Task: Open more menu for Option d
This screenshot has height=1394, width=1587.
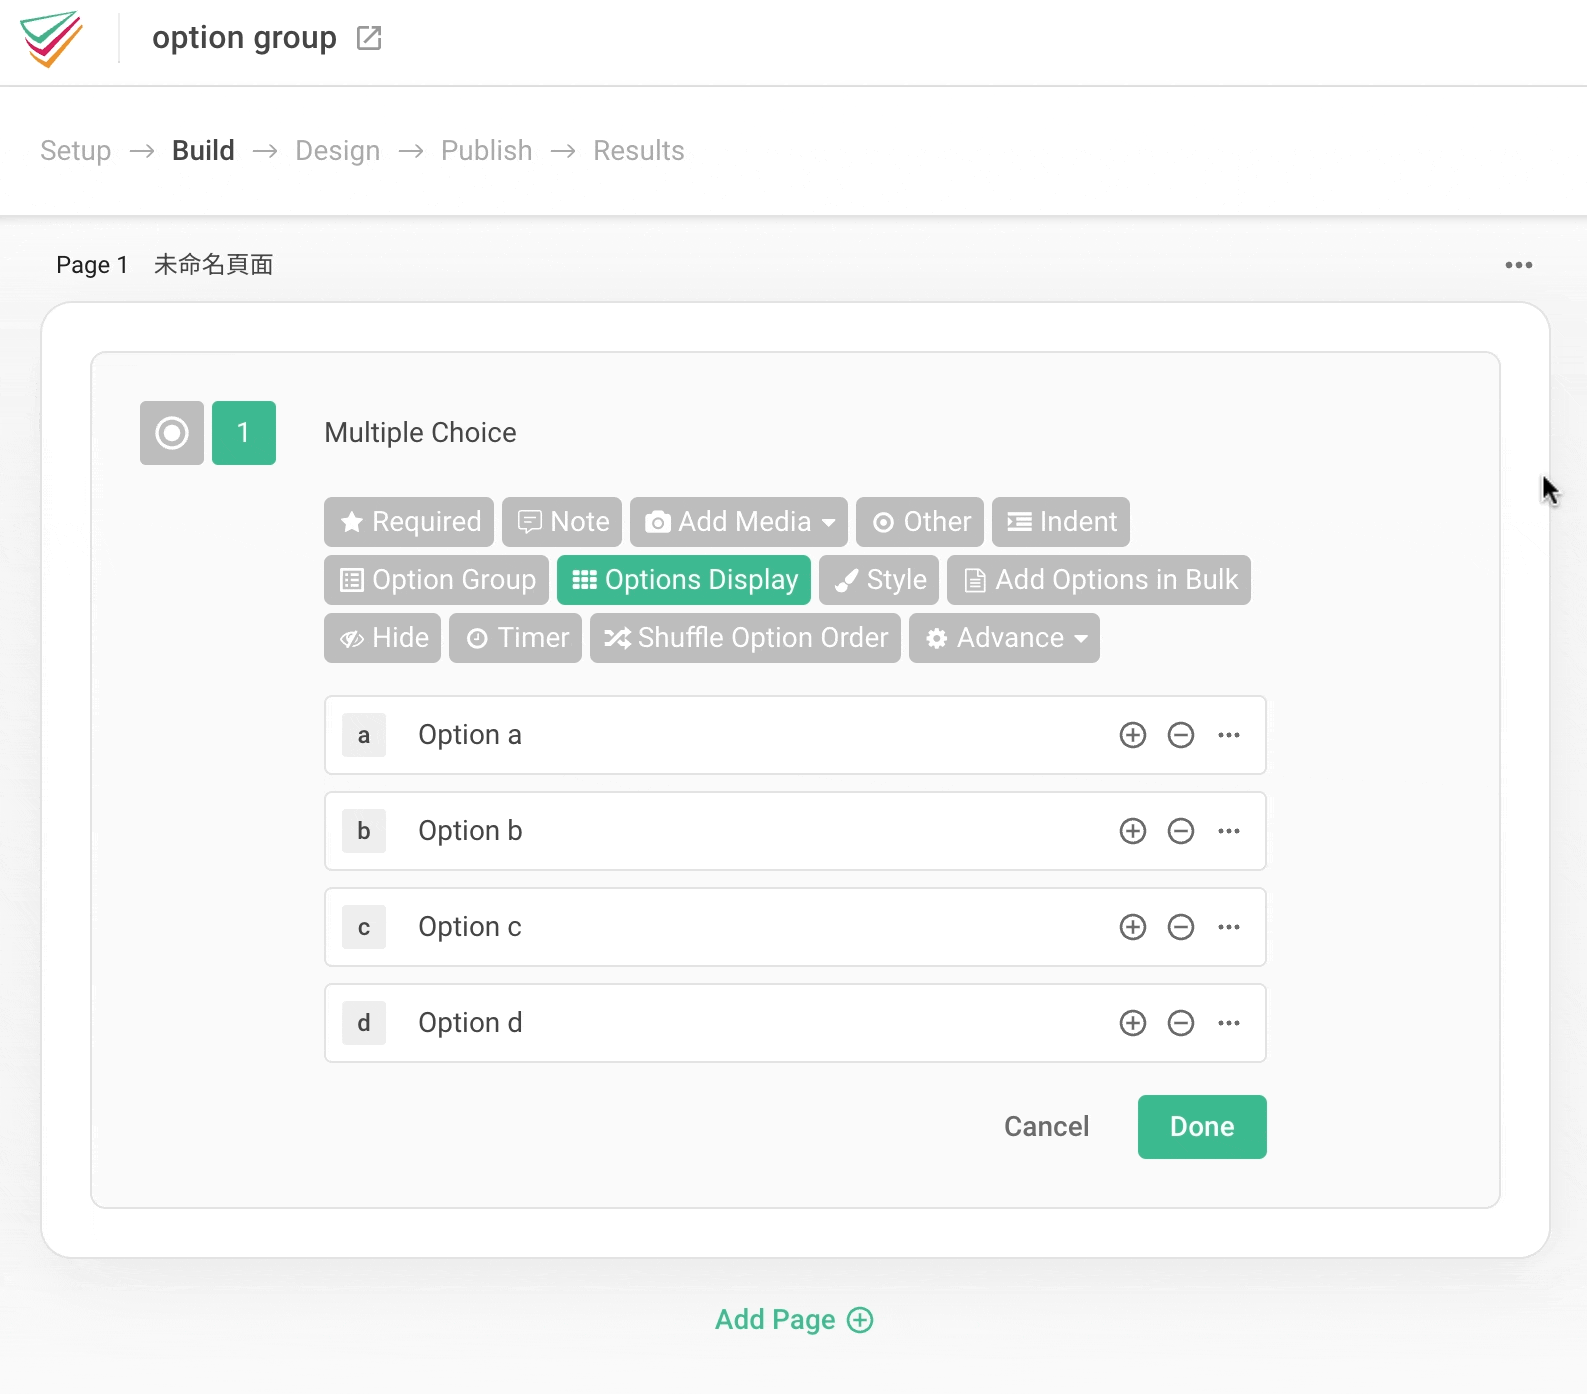Action: click(x=1229, y=1023)
